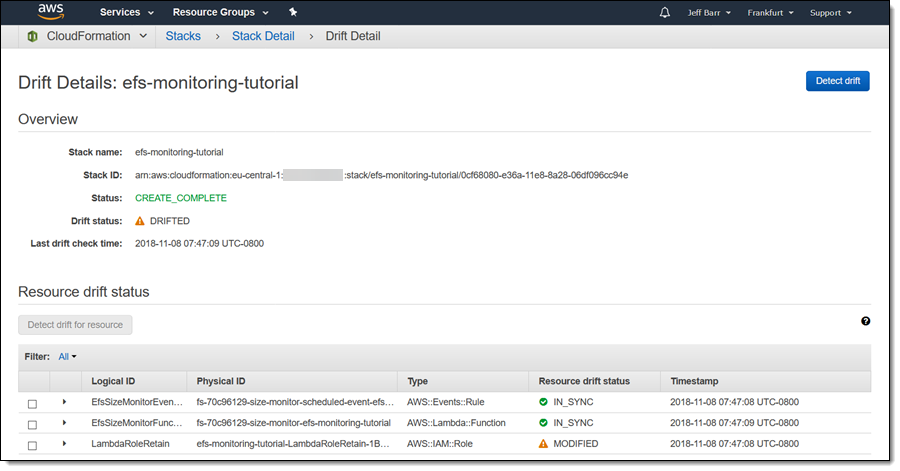
Task: Click the CloudFormation cube icon
Action: click(x=33, y=37)
